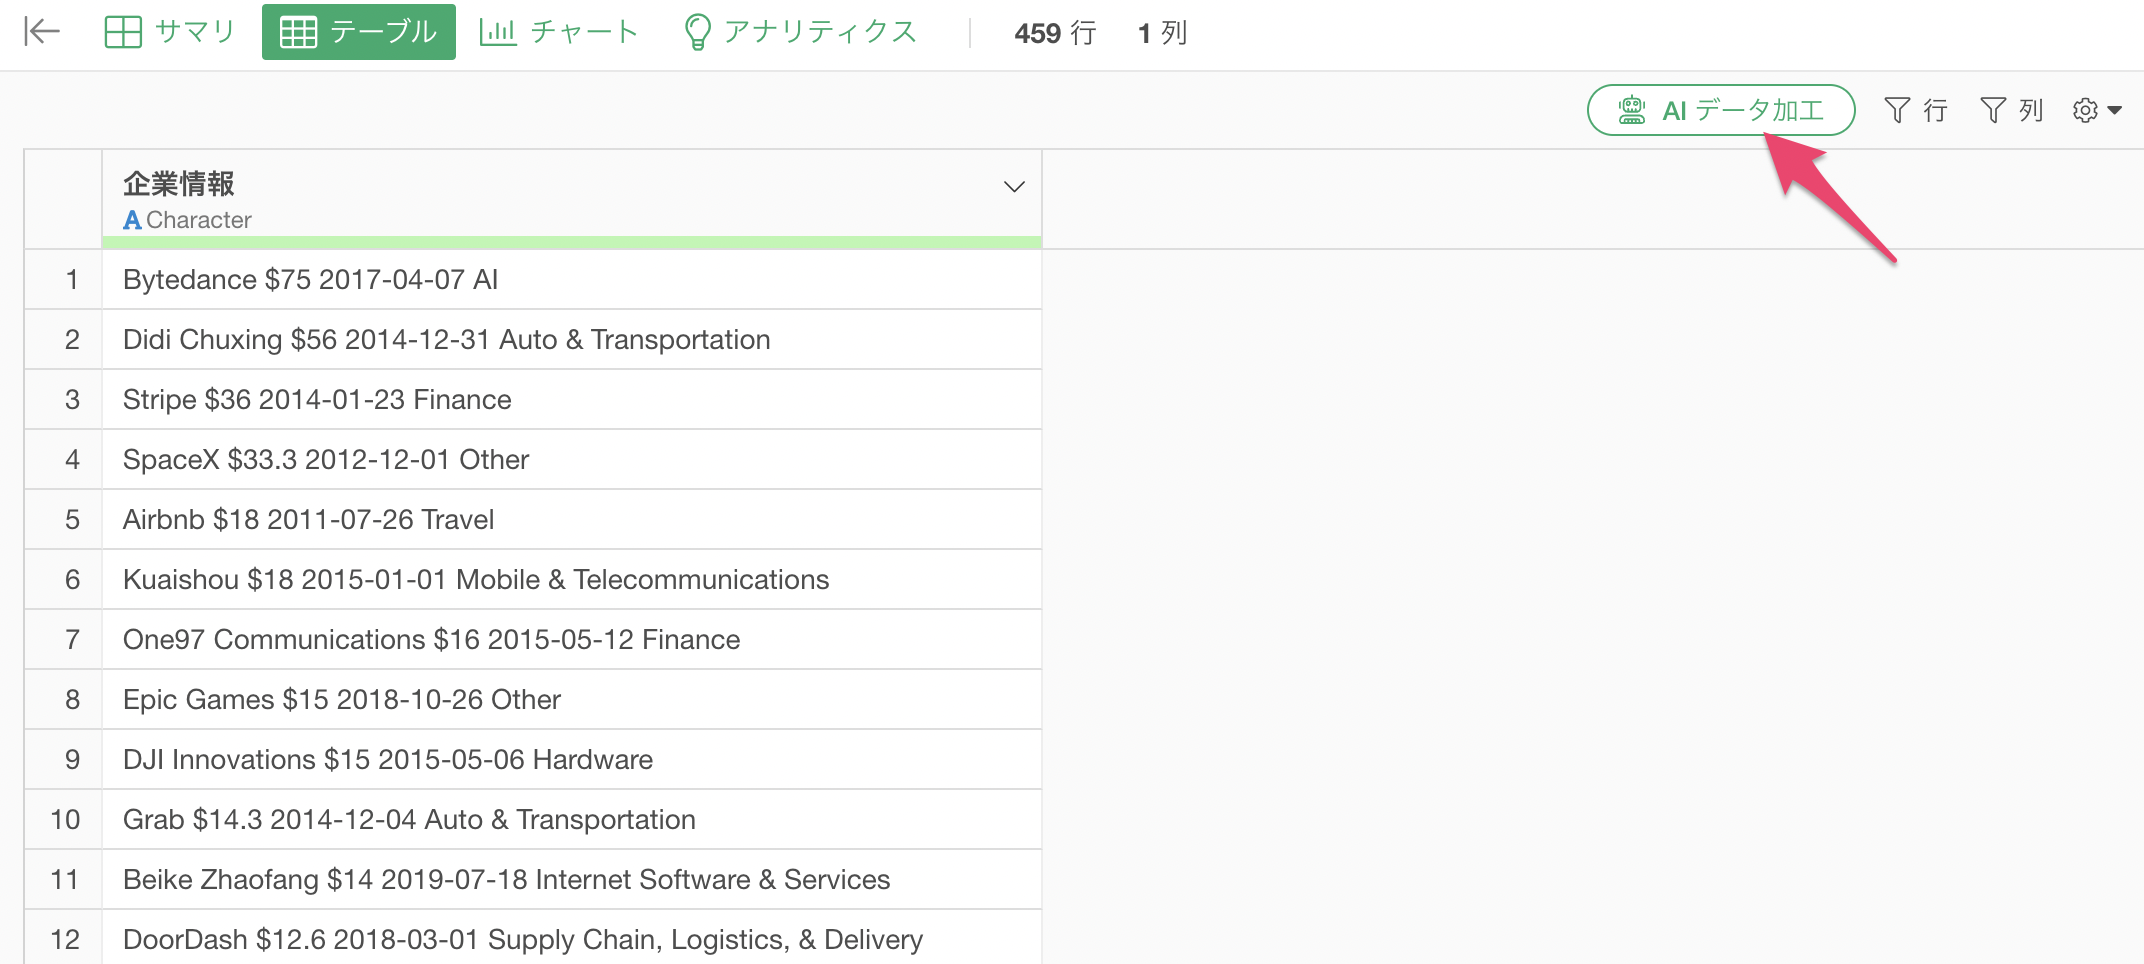Click the 企業情報 column header
The height and width of the screenshot is (964, 2144).
(x=180, y=184)
